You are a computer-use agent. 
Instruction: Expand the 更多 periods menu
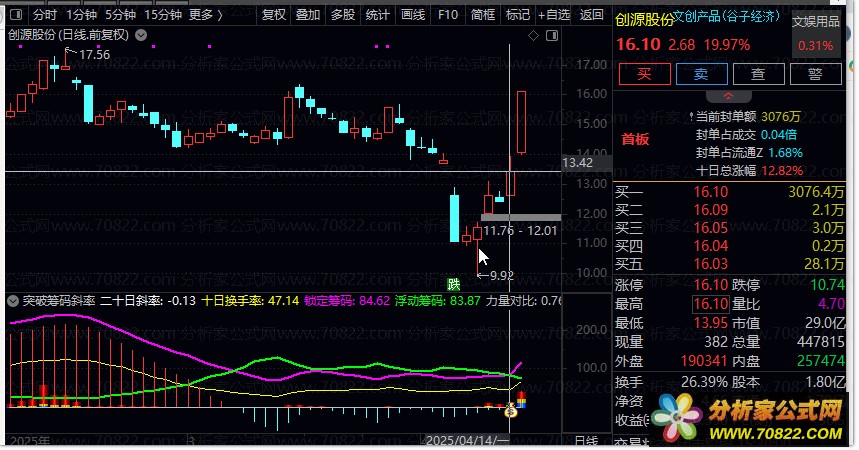point(205,15)
